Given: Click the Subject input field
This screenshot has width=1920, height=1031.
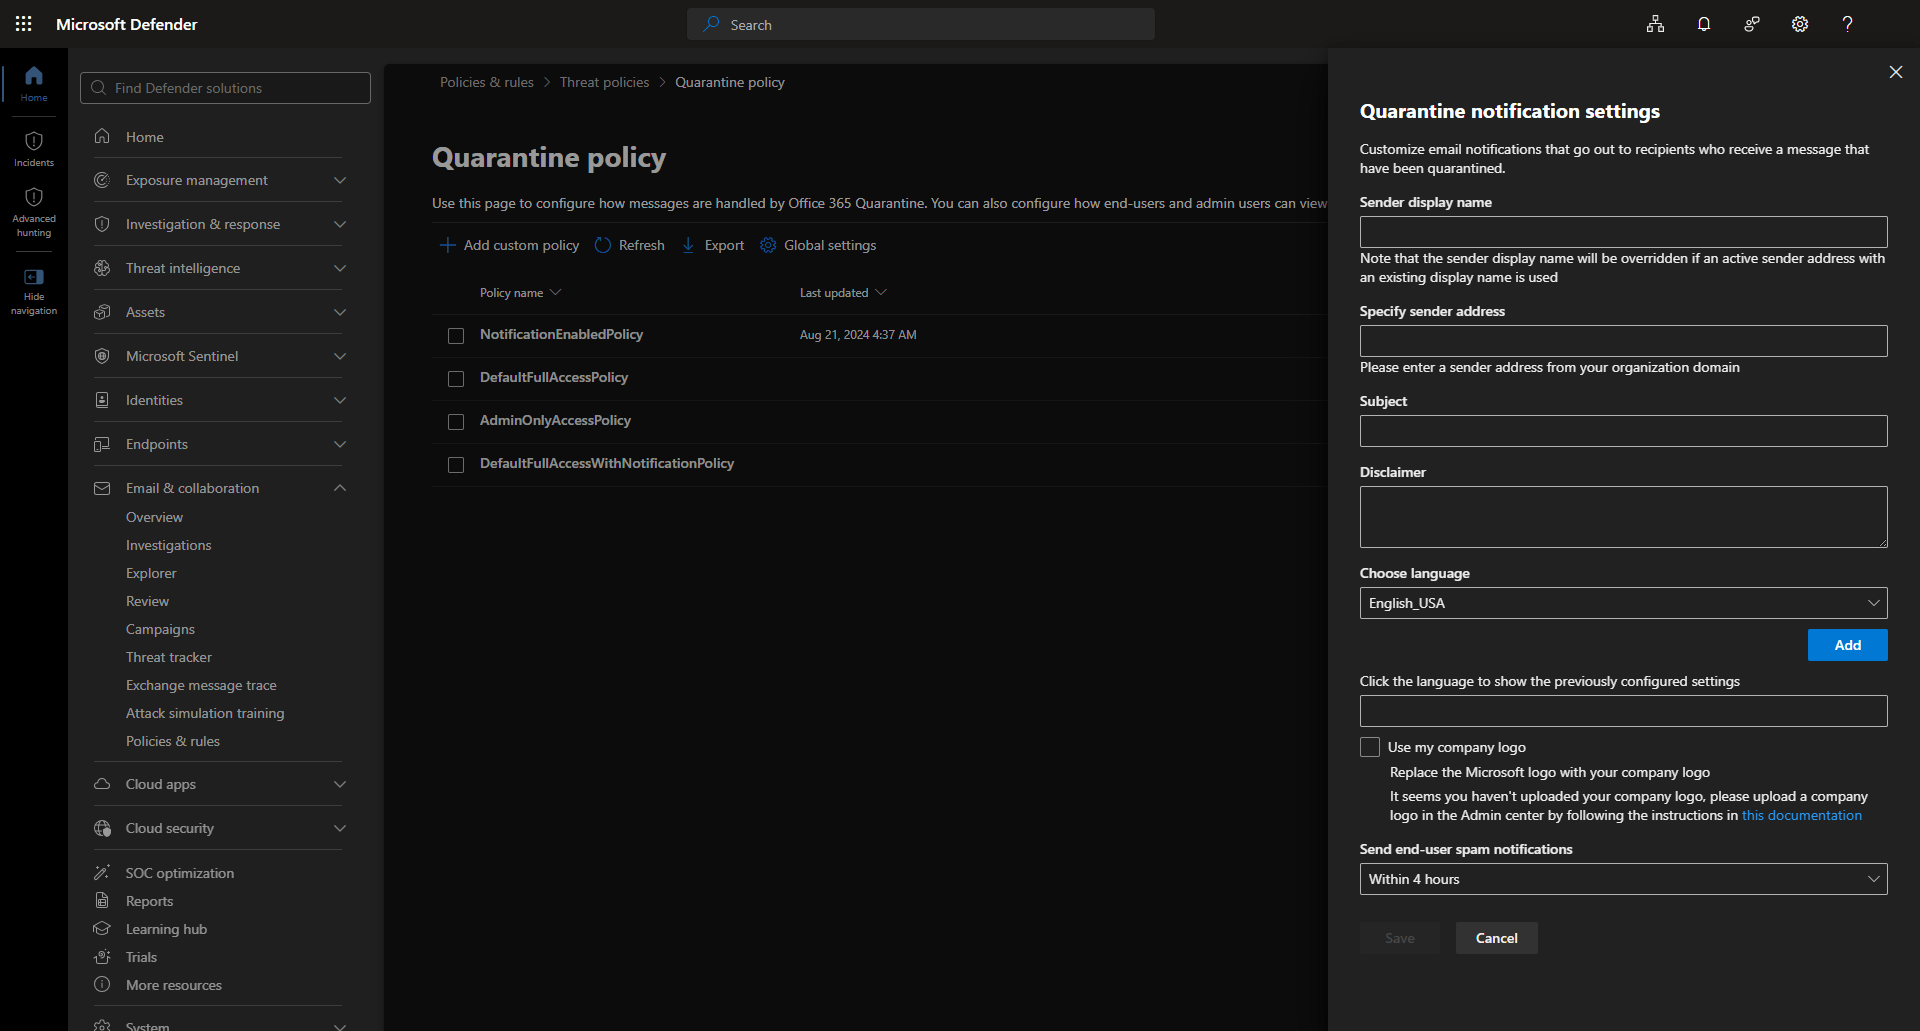Looking at the screenshot, I should pos(1624,431).
